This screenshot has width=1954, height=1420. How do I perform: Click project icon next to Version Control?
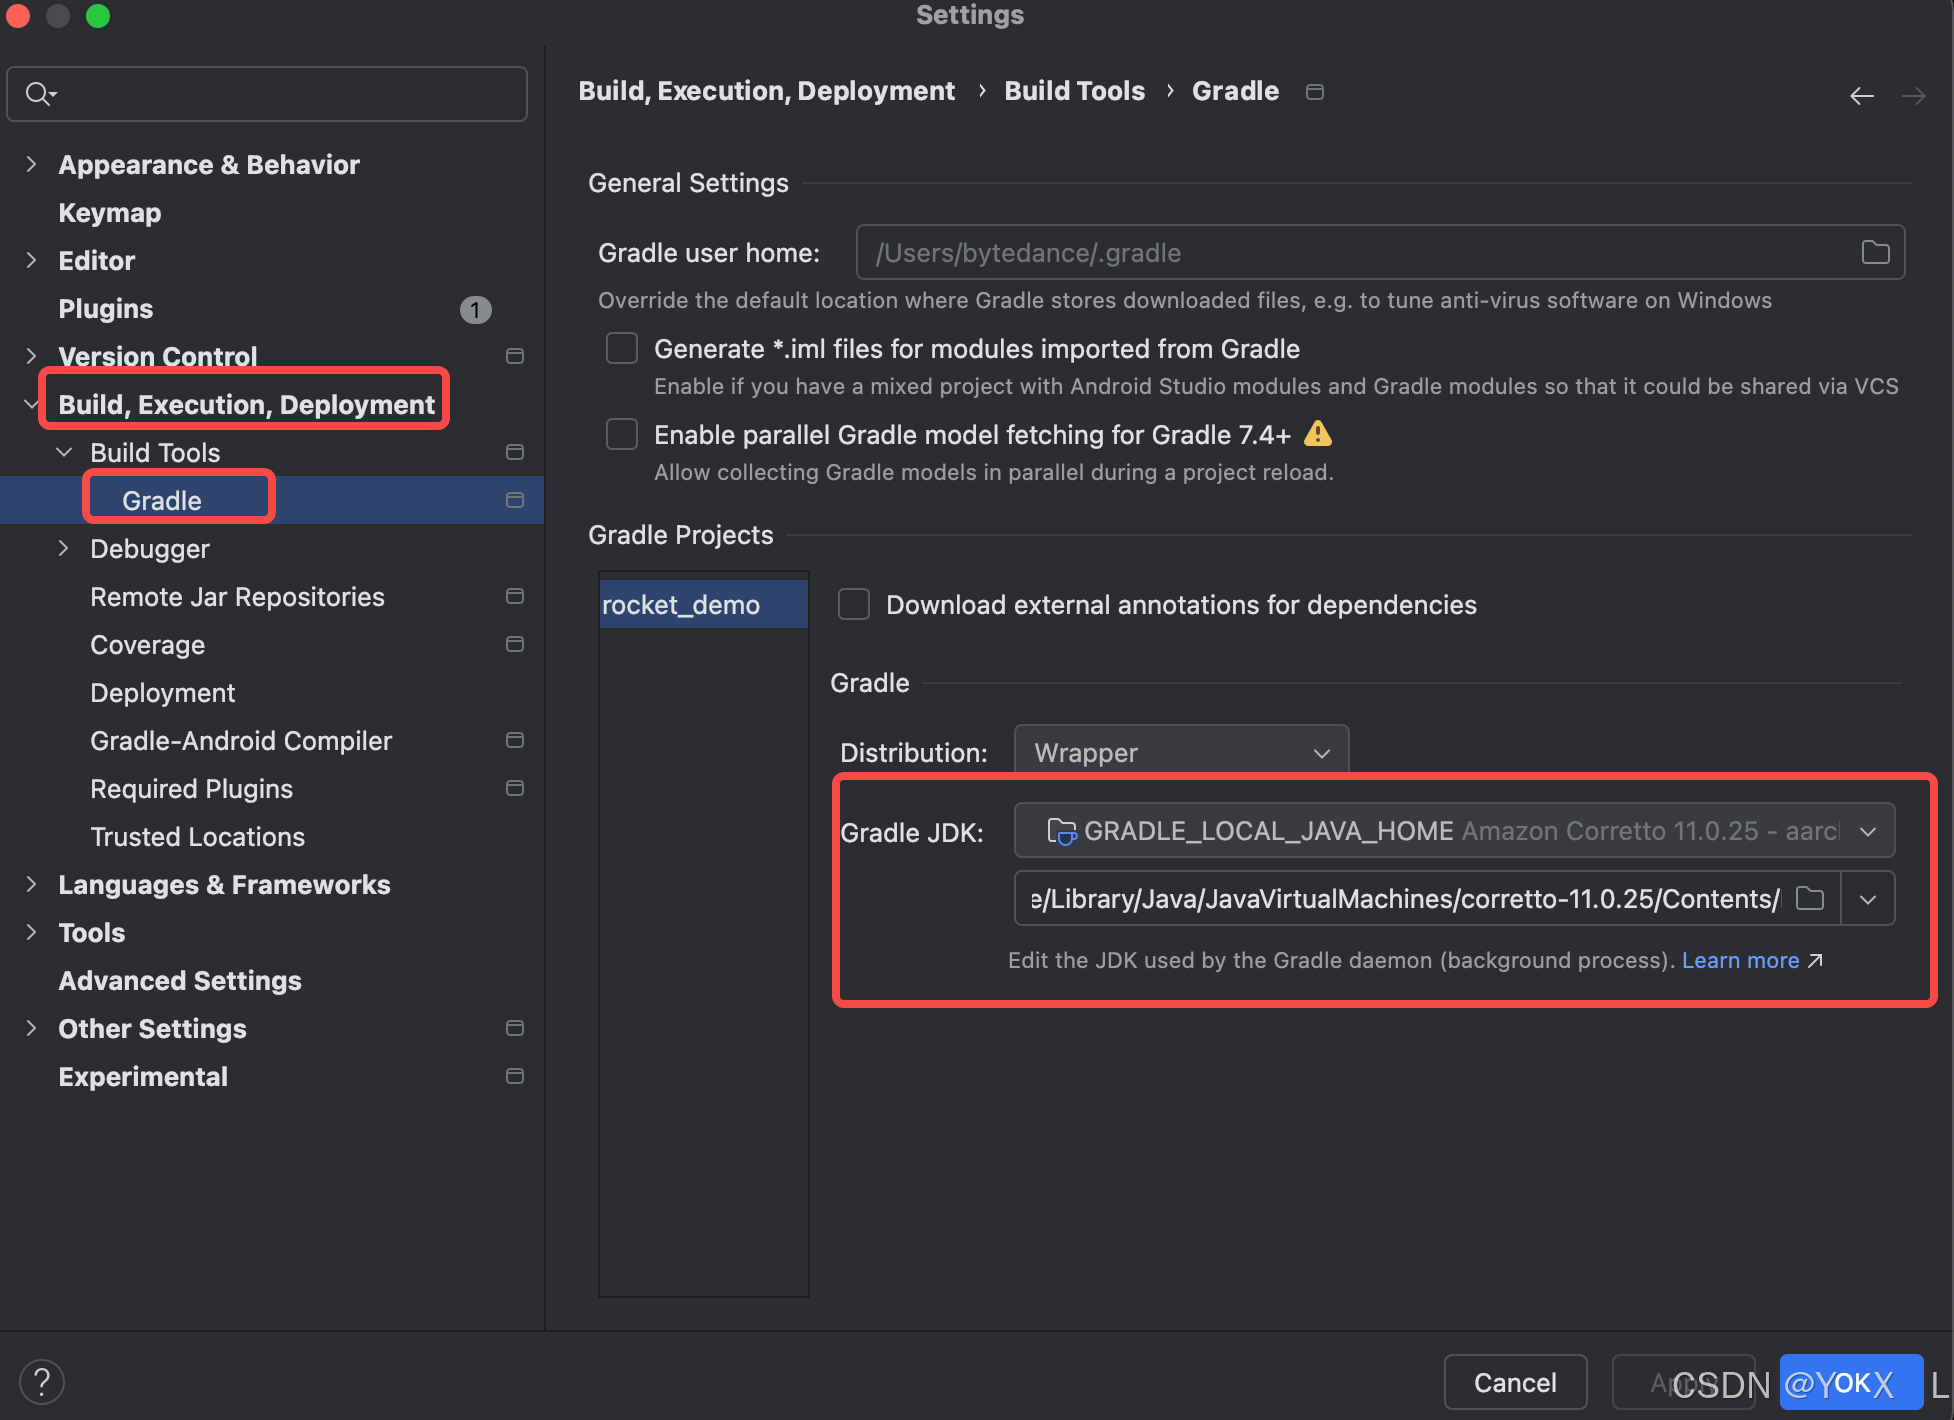click(515, 357)
